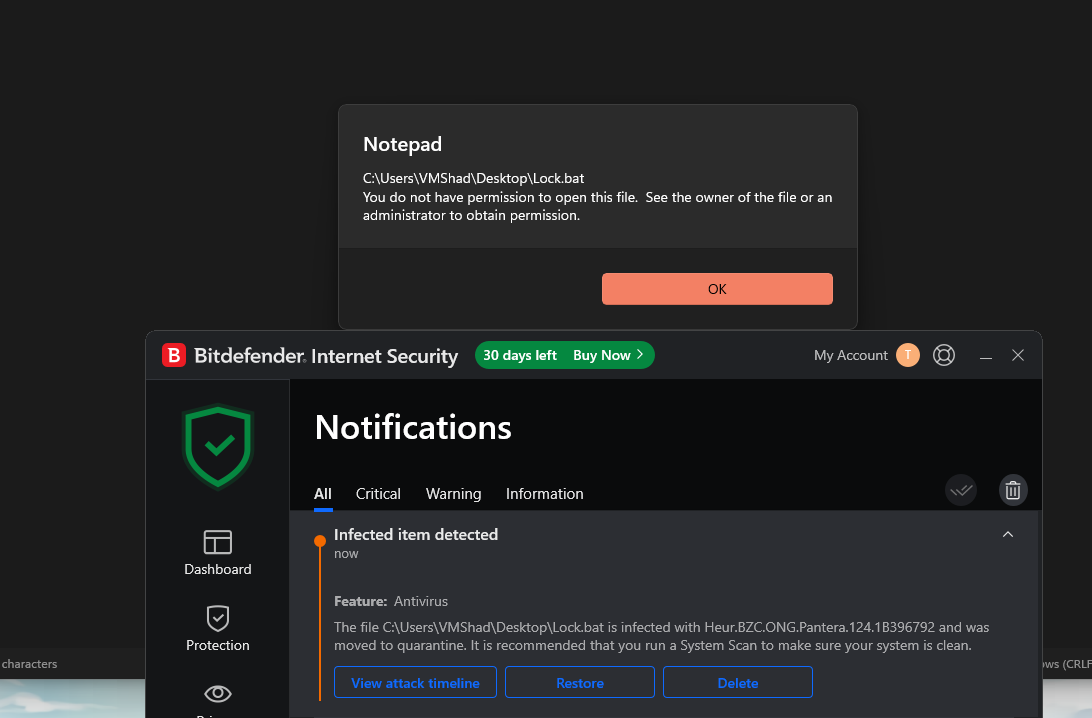Click the orange account avatar icon

tap(907, 355)
